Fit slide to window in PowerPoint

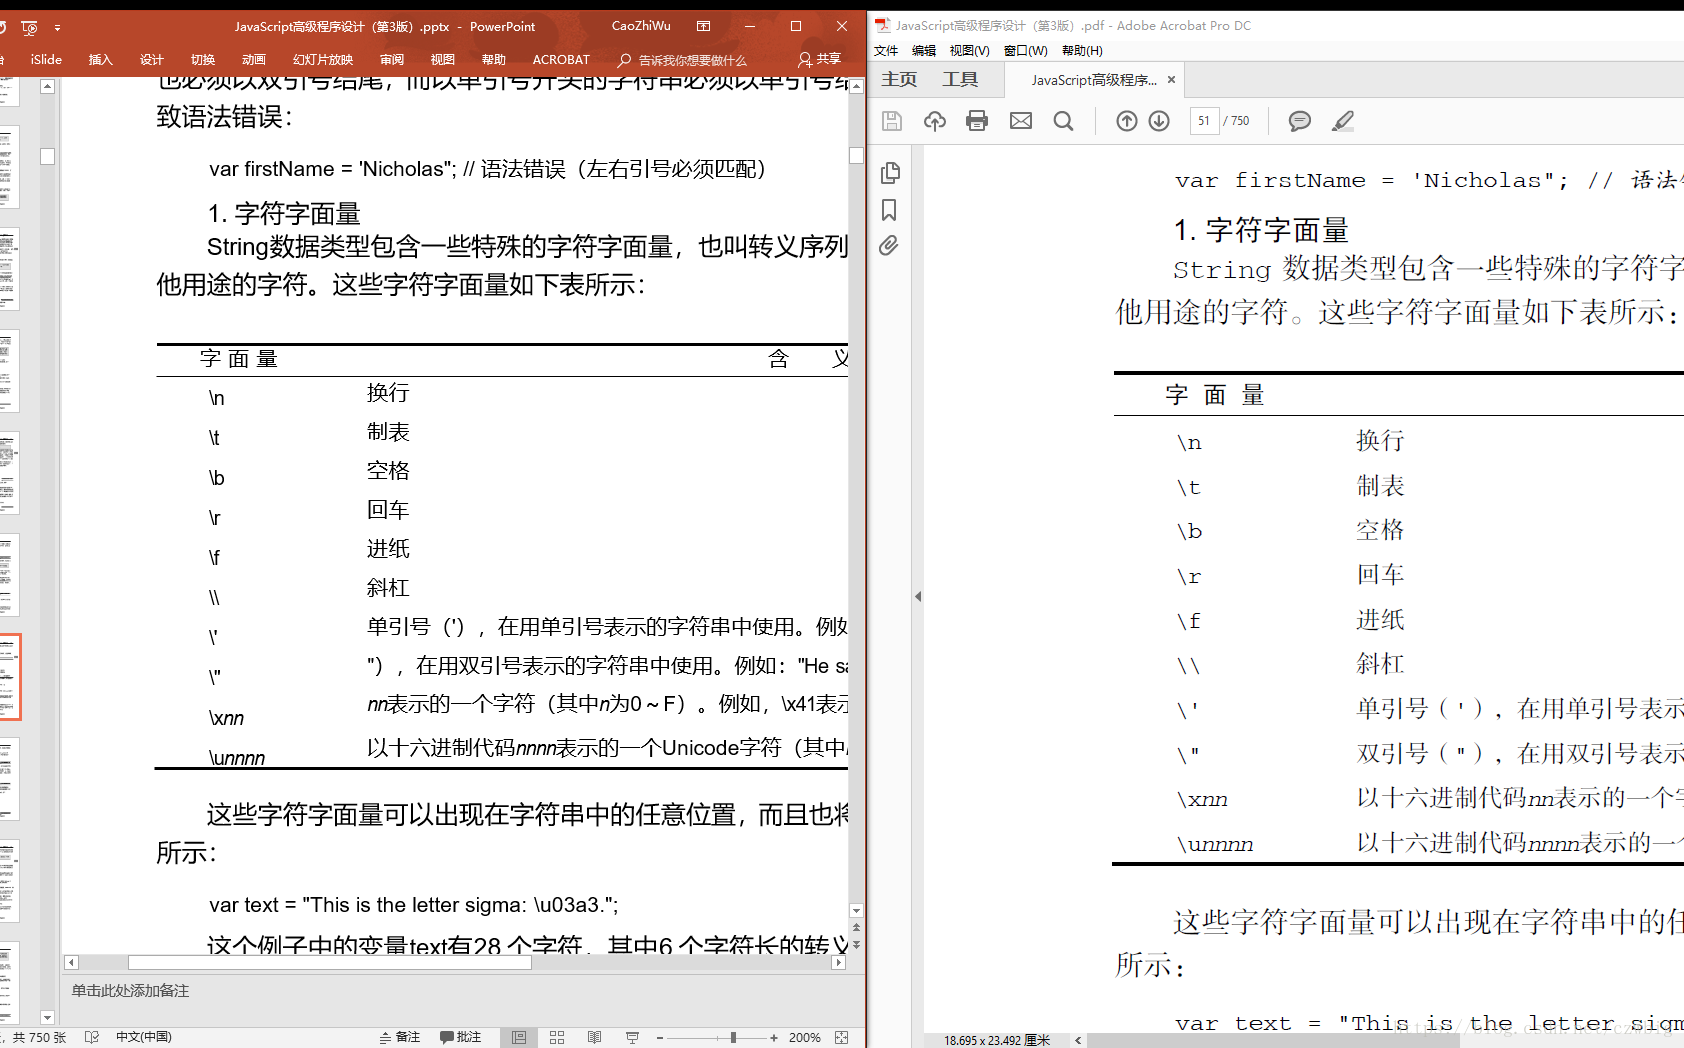coord(842,1038)
